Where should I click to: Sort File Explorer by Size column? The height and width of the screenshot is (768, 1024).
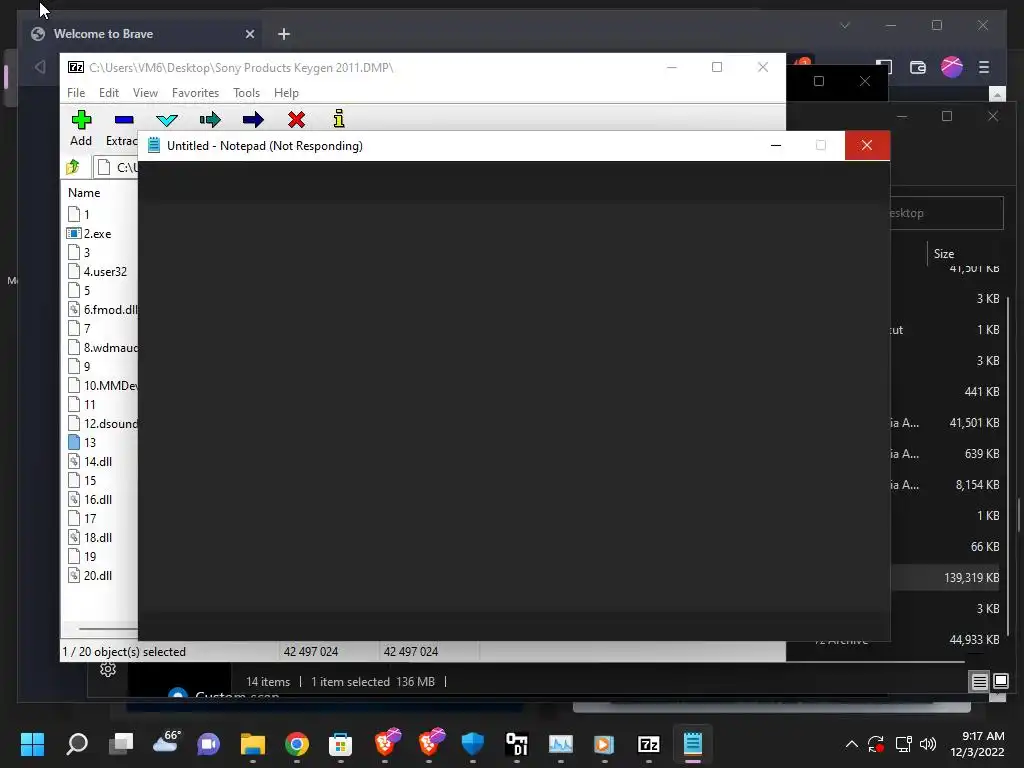(x=944, y=253)
